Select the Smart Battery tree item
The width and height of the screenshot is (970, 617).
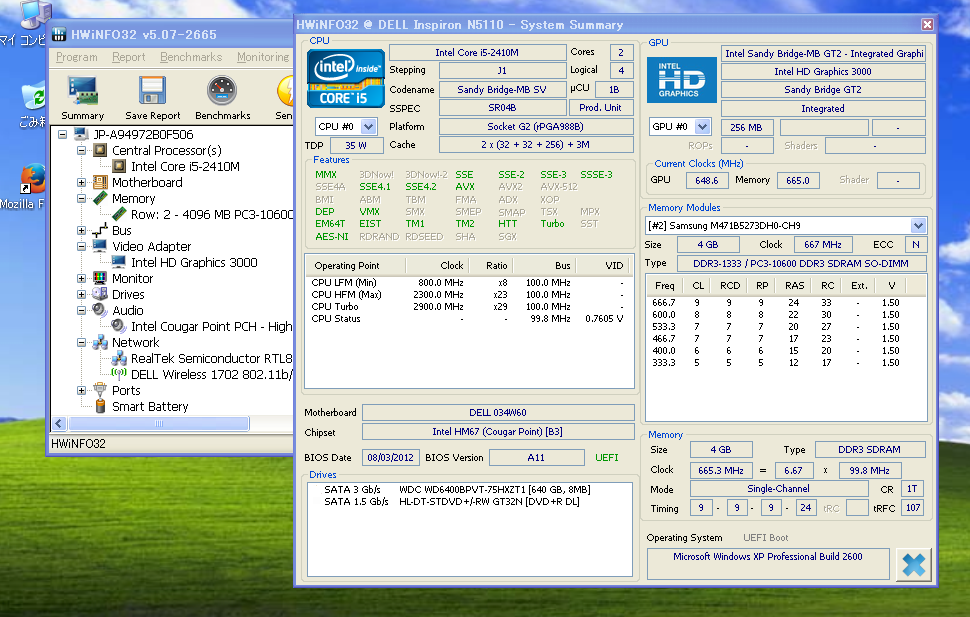tap(150, 407)
